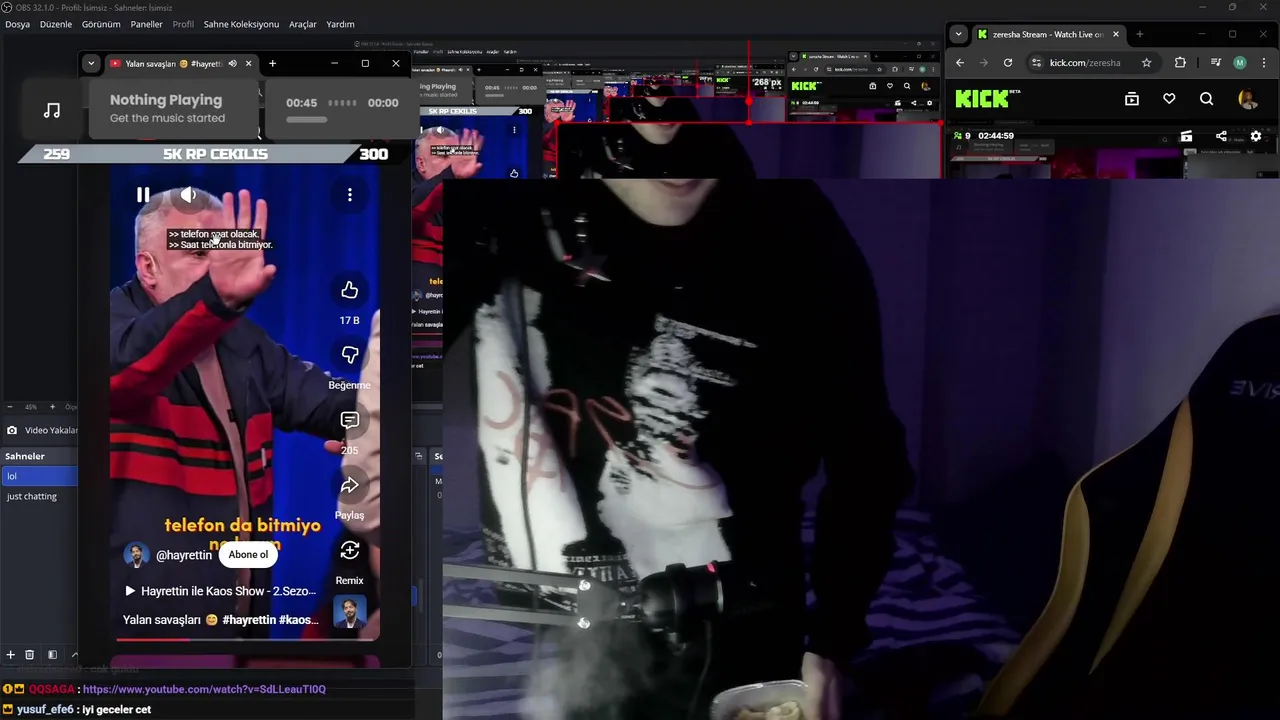Screen dimensions: 1280x720
Task: Pause the YouTube Shorts video
Action: point(143,195)
